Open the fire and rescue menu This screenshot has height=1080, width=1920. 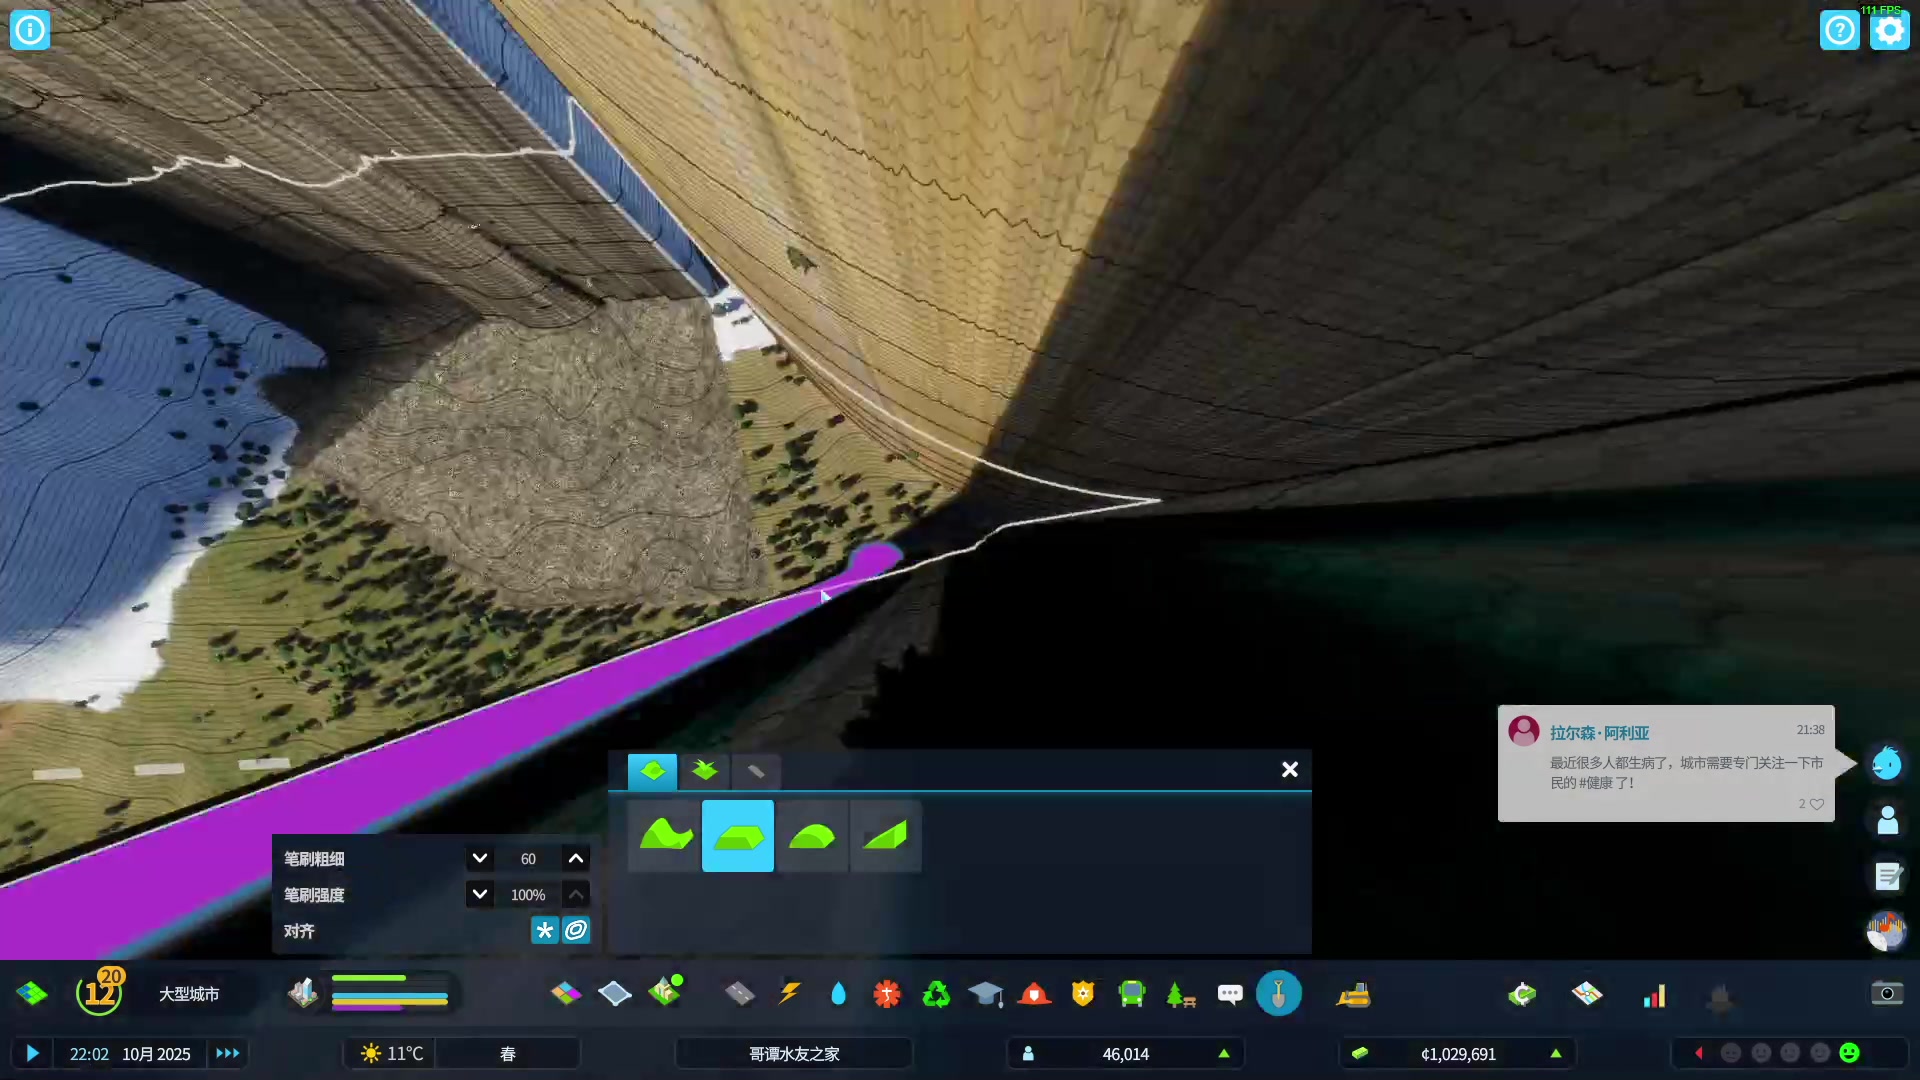[1034, 993]
